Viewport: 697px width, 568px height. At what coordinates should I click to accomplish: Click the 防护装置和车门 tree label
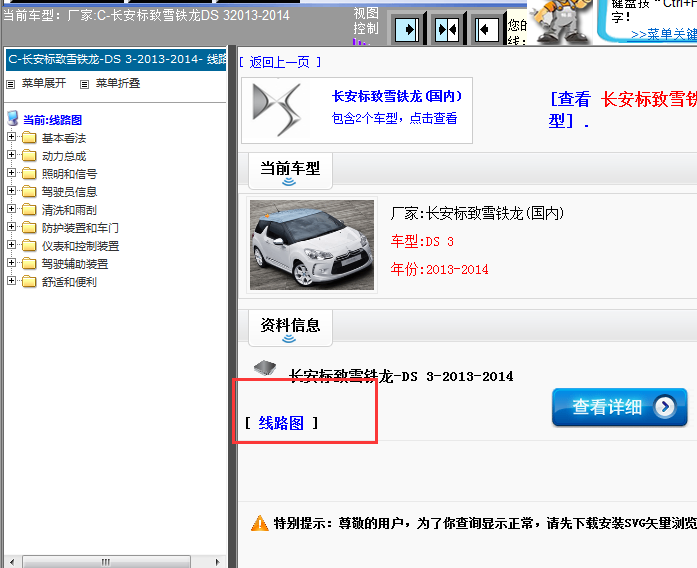tap(80, 228)
